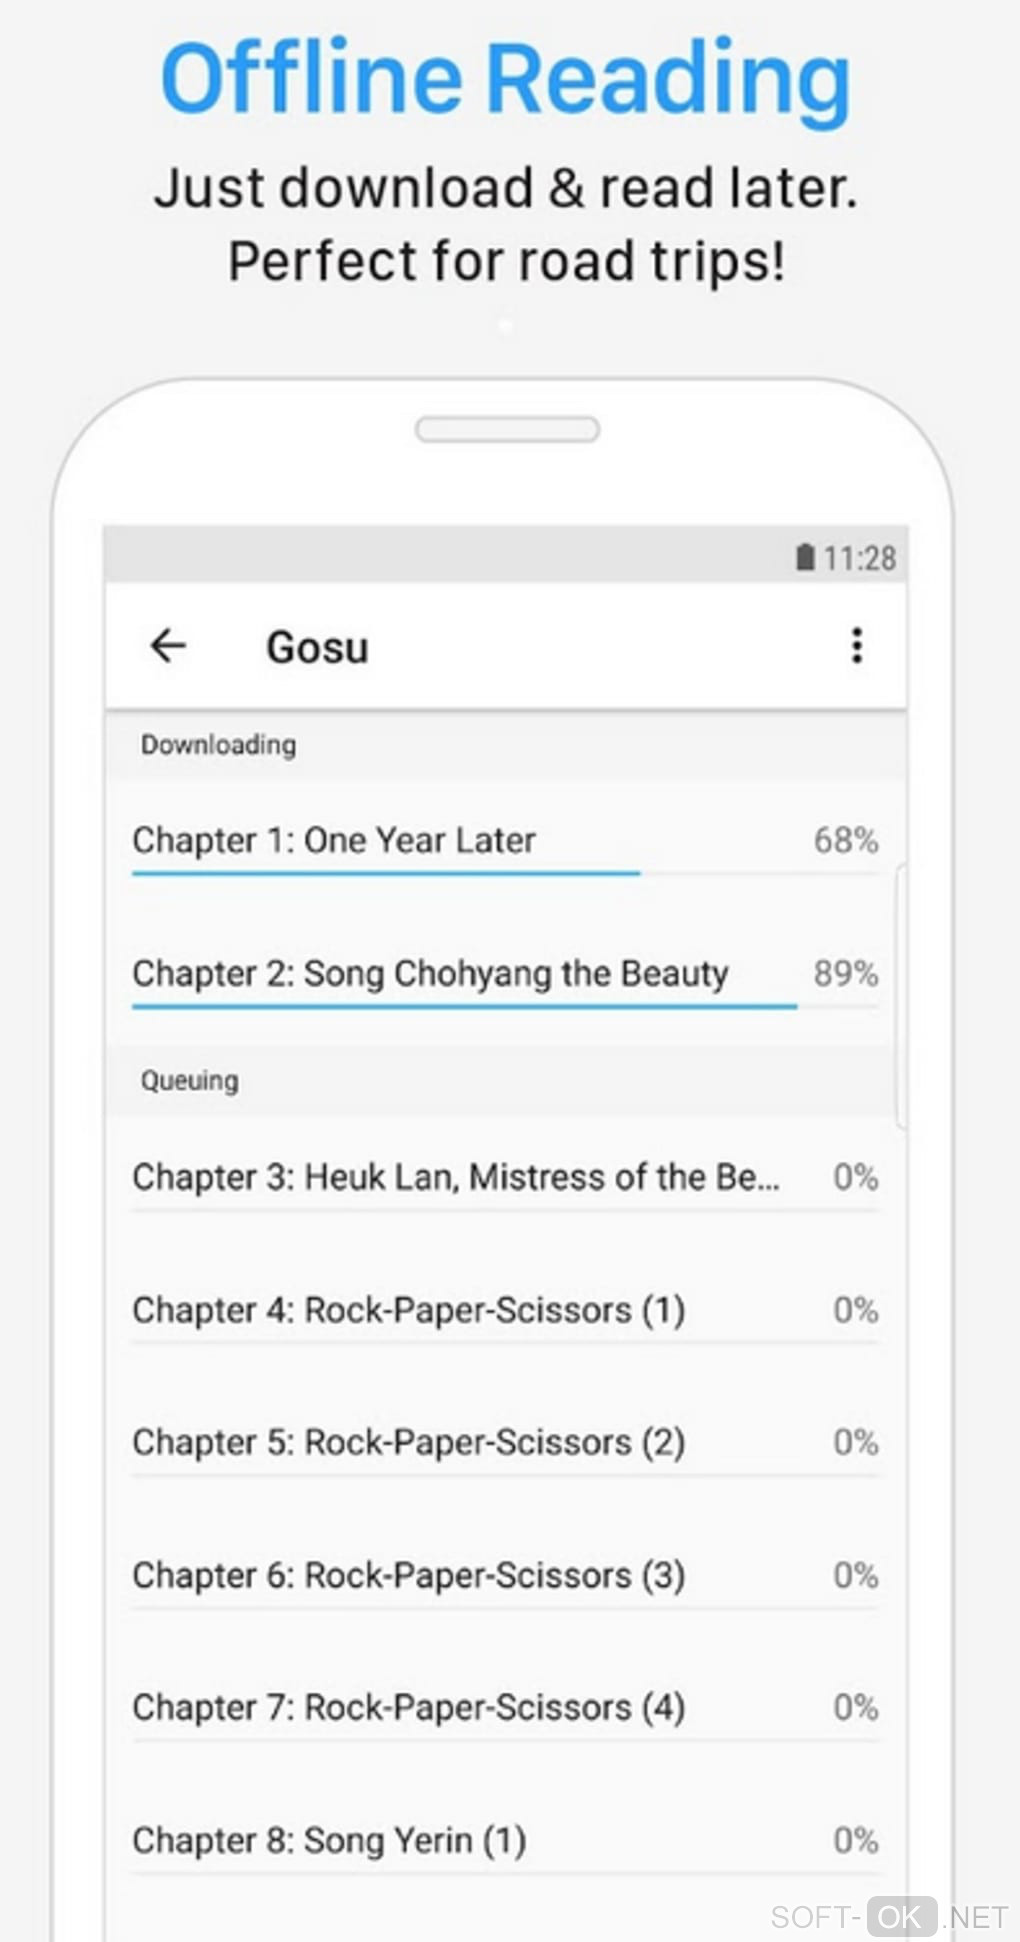
Task: Select the Gosu title text
Action: click(x=317, y=647)
